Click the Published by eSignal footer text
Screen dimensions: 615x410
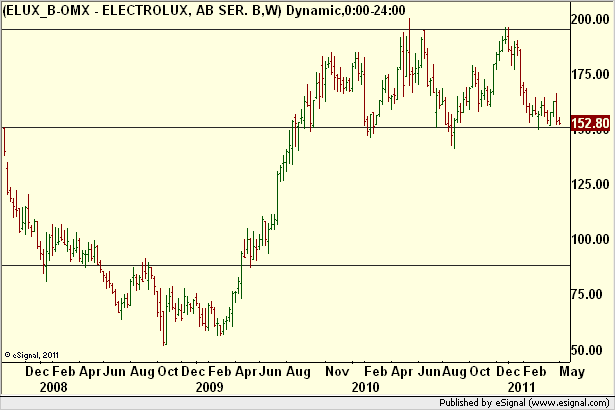pos(524,403)
